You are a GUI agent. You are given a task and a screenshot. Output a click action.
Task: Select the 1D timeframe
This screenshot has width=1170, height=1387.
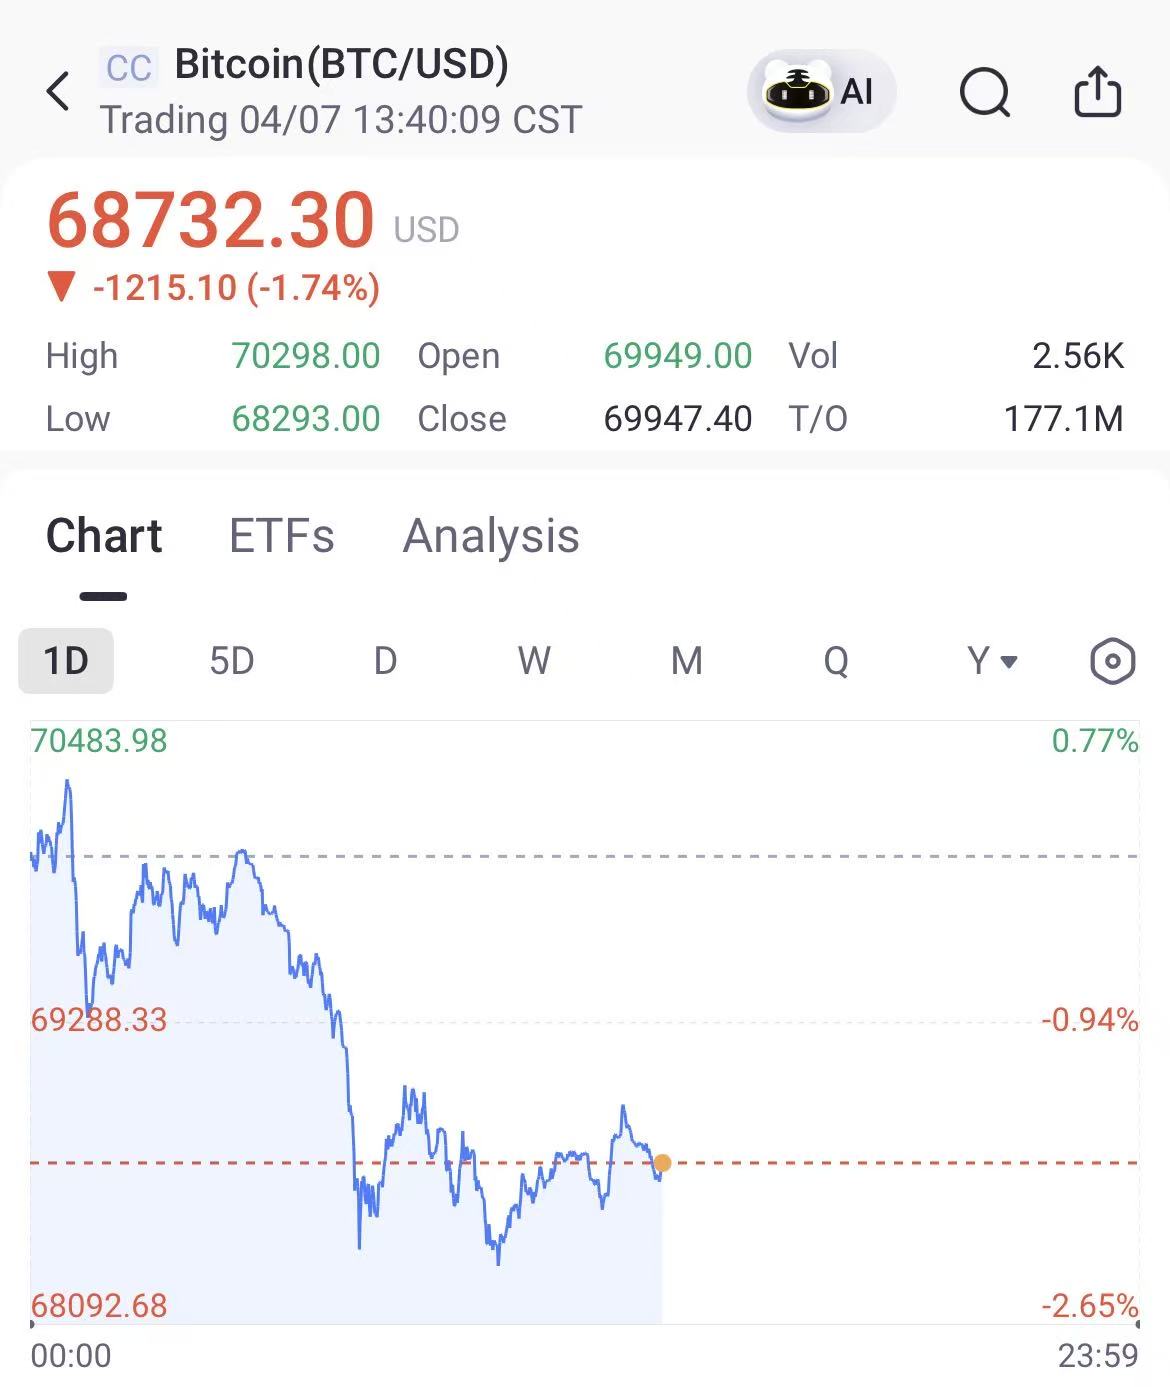(x=66, y=661)
